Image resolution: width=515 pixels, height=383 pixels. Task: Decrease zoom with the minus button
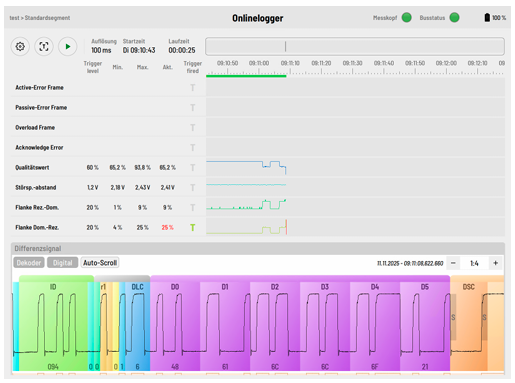(453, 263)
